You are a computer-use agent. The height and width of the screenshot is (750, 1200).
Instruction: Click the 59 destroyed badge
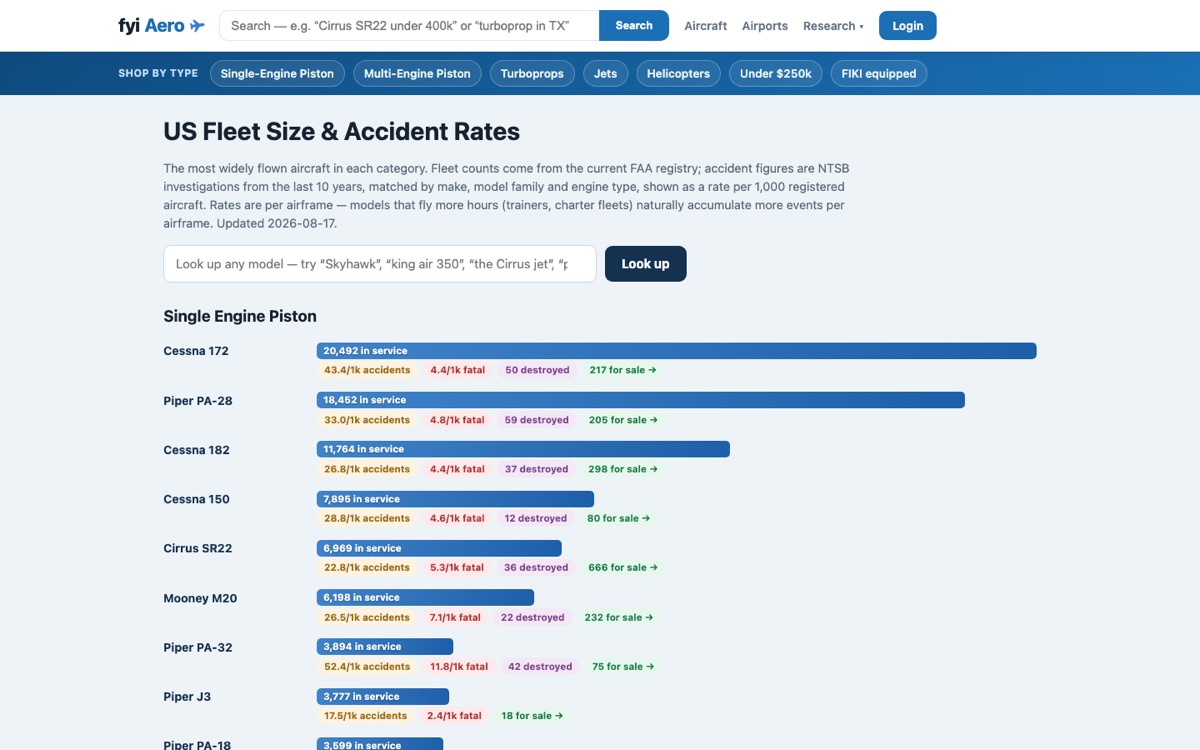click(x=537, y=420)
